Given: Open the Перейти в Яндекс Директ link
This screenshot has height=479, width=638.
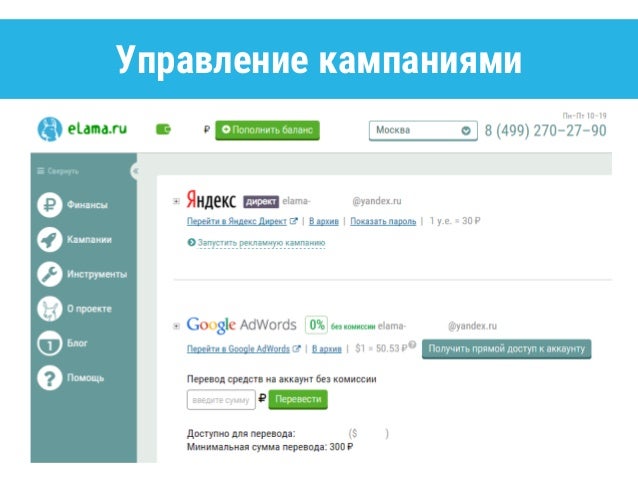Looking at the screenshot, I should tap(237, 221).
